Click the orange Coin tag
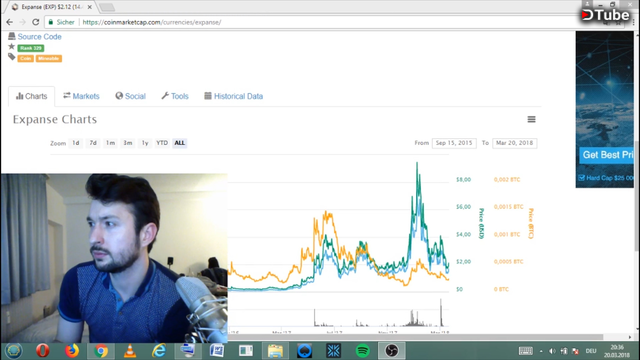This screenshot has height=360, width=640. point(25,58)
